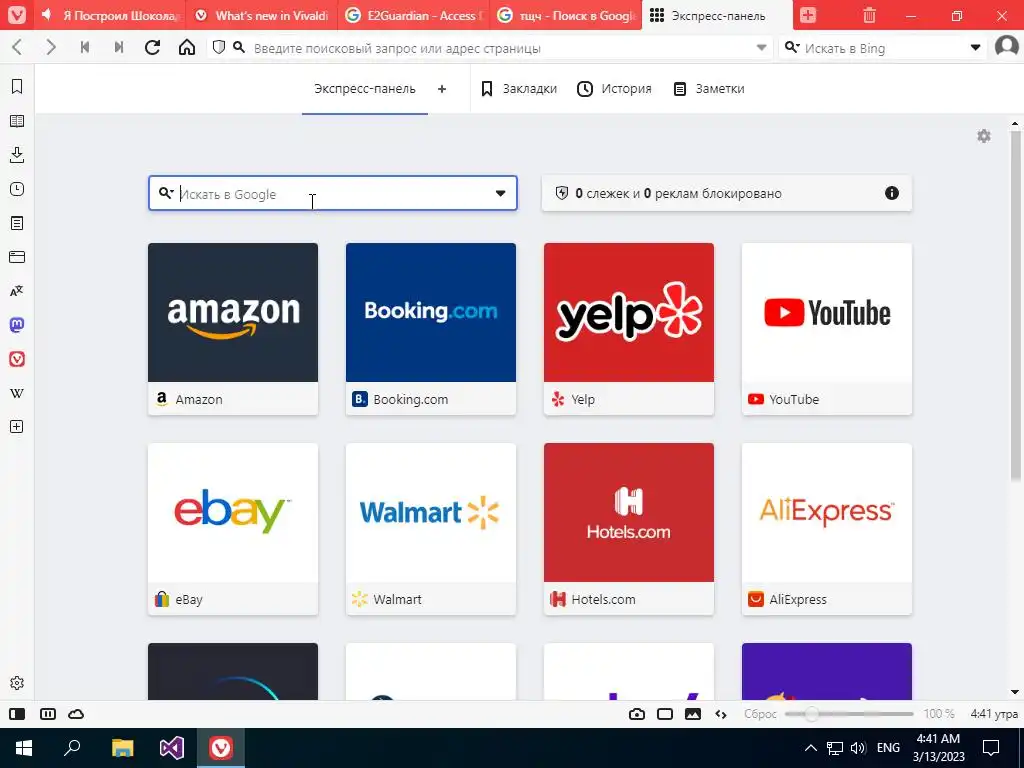
Task: Open page tiling options
Action: coord(665,714)
